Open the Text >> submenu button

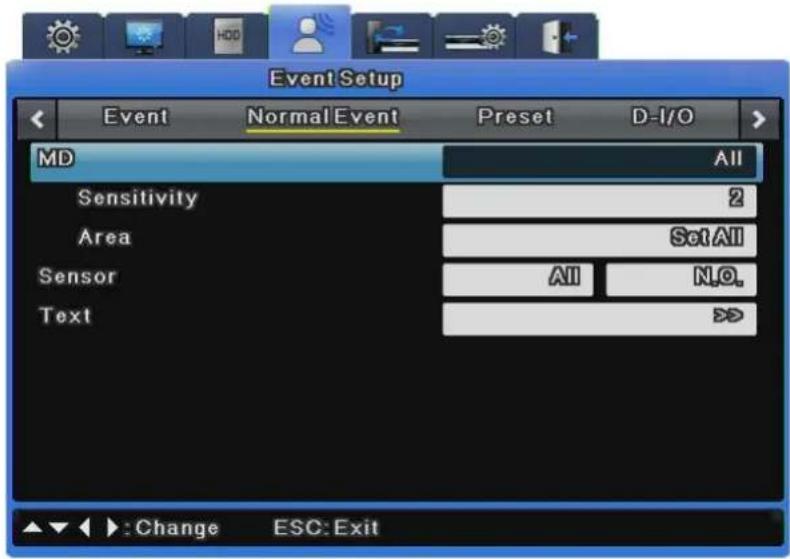[599, 318]
